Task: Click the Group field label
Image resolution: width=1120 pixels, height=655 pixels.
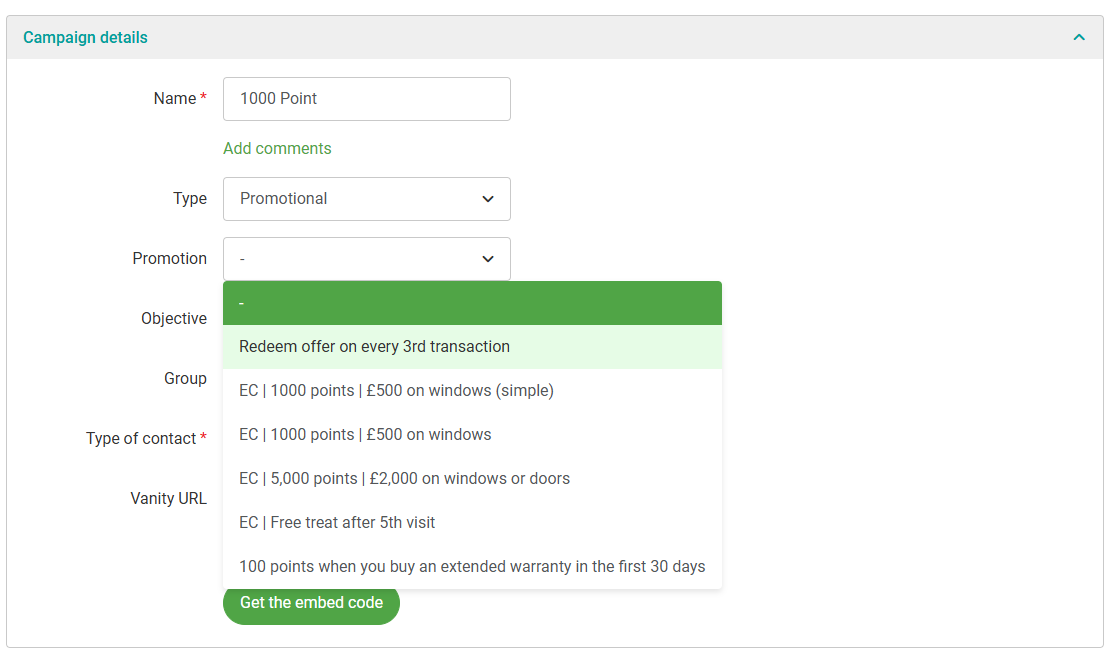Action: 185,379
